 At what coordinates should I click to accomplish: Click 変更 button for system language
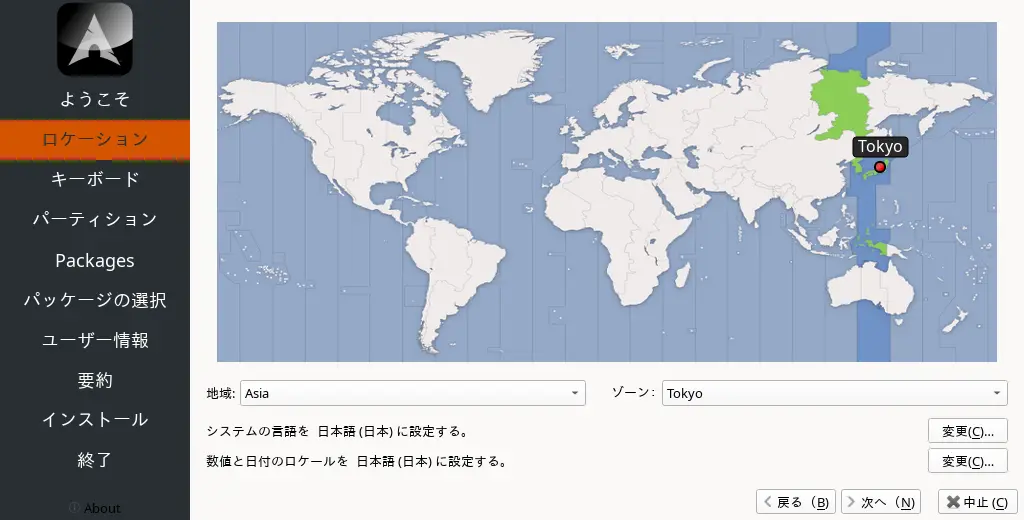967,431
